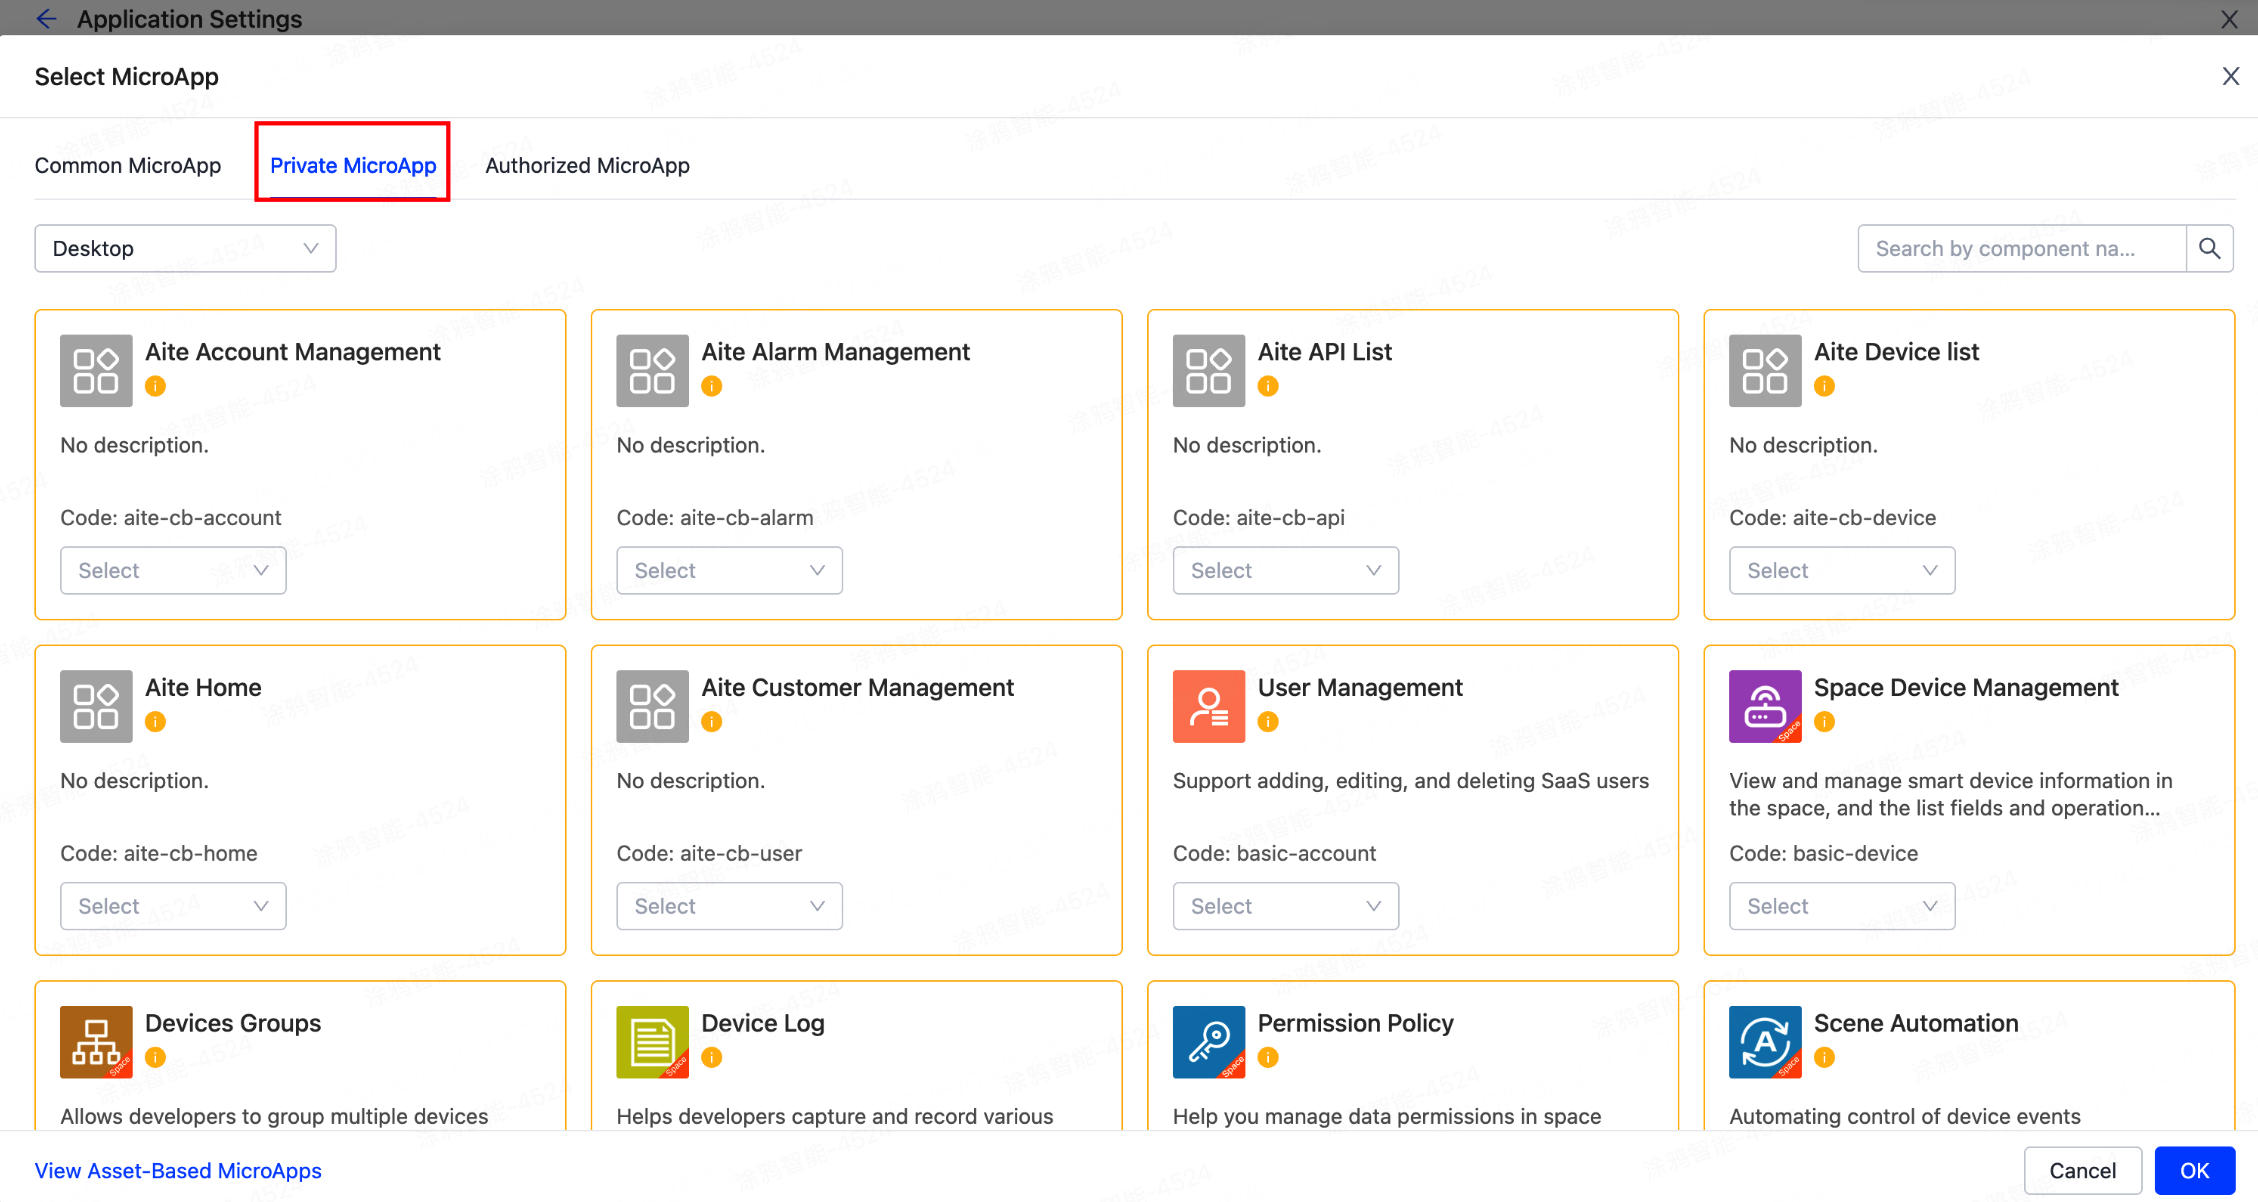Screen dimensions: 2258x1202
Task: Click the Space Device Management icon
Action: click(x=1764, y=706)
